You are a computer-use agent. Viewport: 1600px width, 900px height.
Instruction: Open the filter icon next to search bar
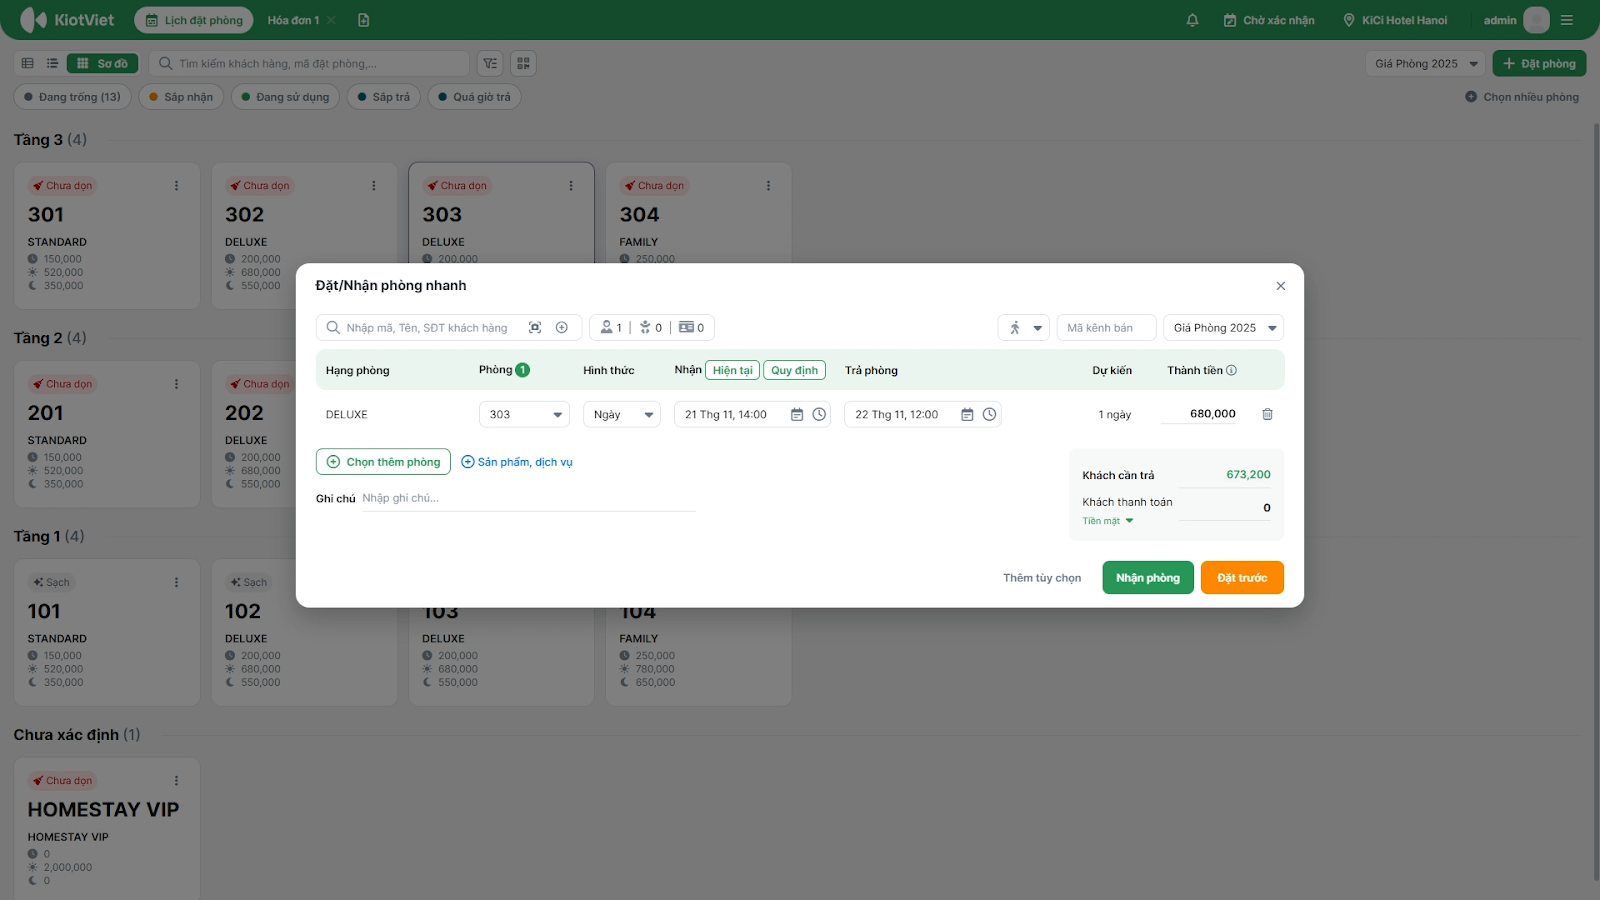tap(490, 63)
